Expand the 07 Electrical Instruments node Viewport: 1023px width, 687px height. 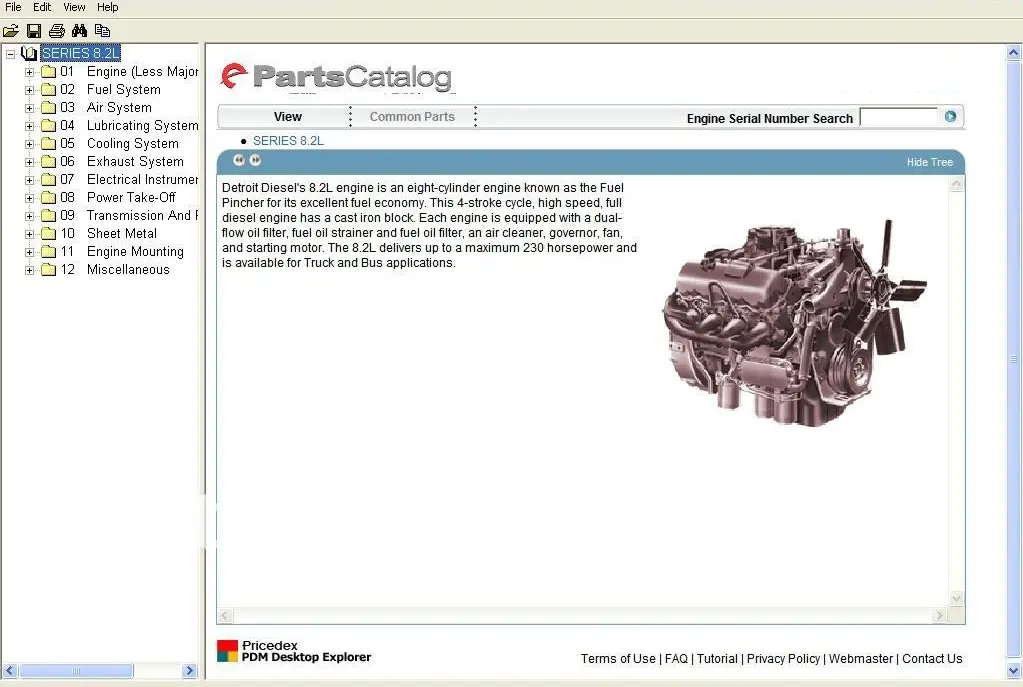click(29, 180)
